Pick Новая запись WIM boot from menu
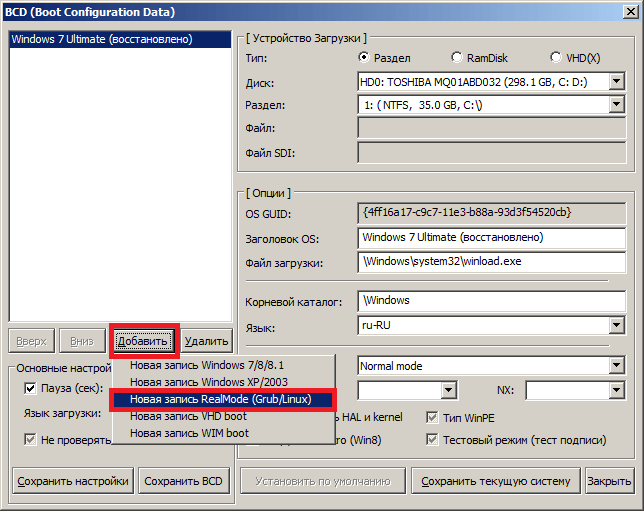Screen dimensions: 644x511 pyautogui.click(x=189, y=433)
